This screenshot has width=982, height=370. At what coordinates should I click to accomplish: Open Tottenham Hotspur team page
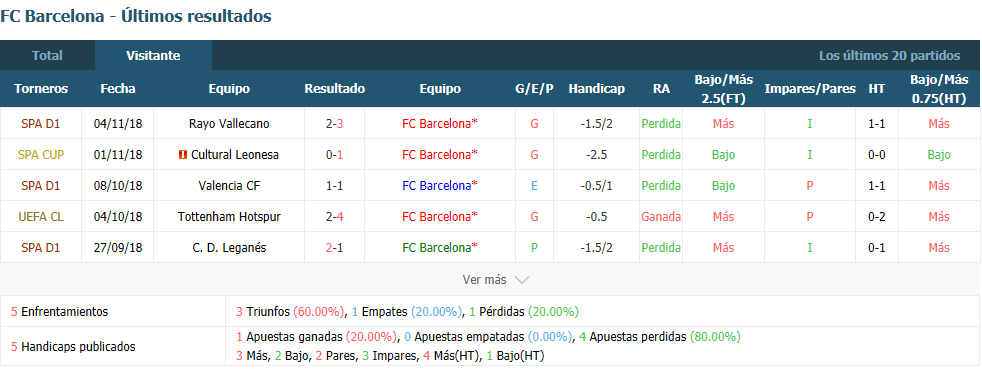tap(229, 217)
